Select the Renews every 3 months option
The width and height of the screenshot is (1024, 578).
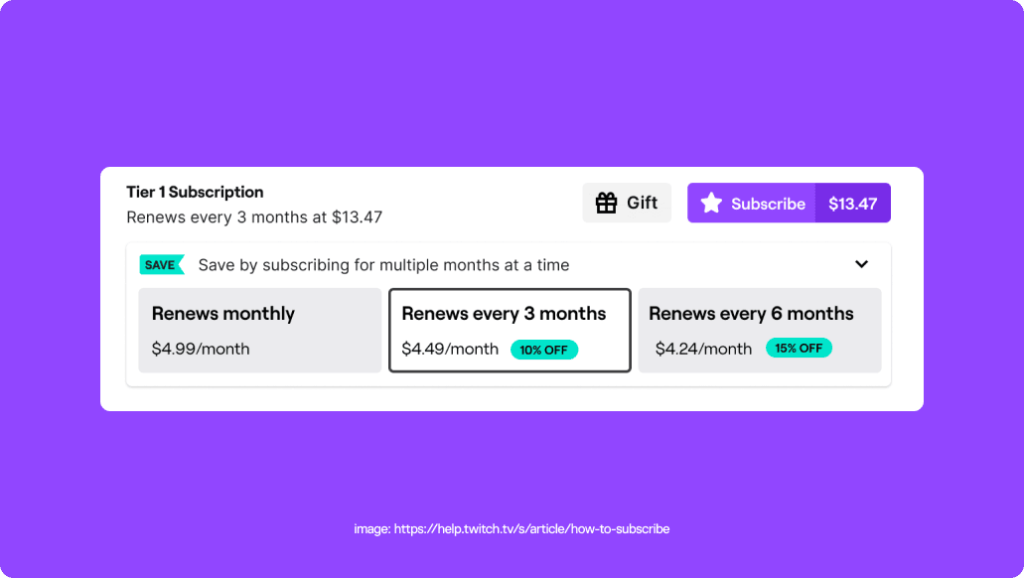[509, 330]
